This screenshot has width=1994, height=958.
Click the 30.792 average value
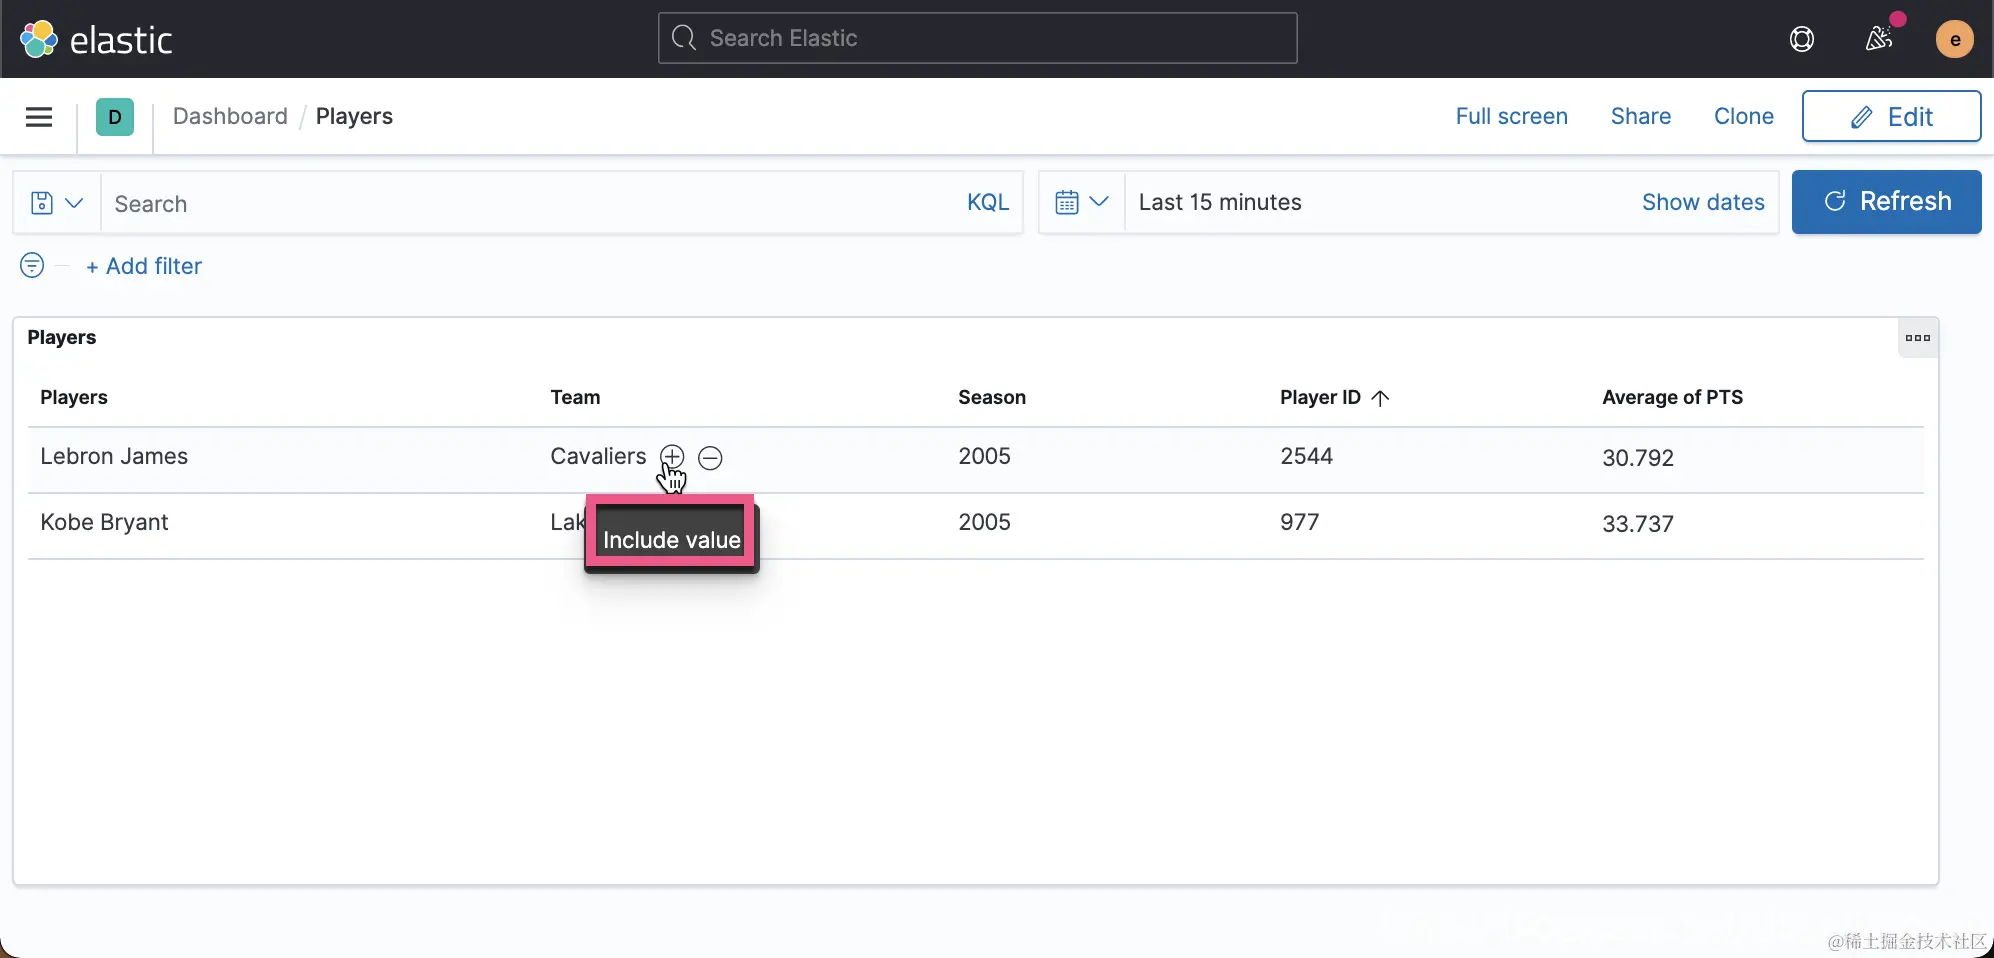pyautogui.click(x=1638, y=458)
